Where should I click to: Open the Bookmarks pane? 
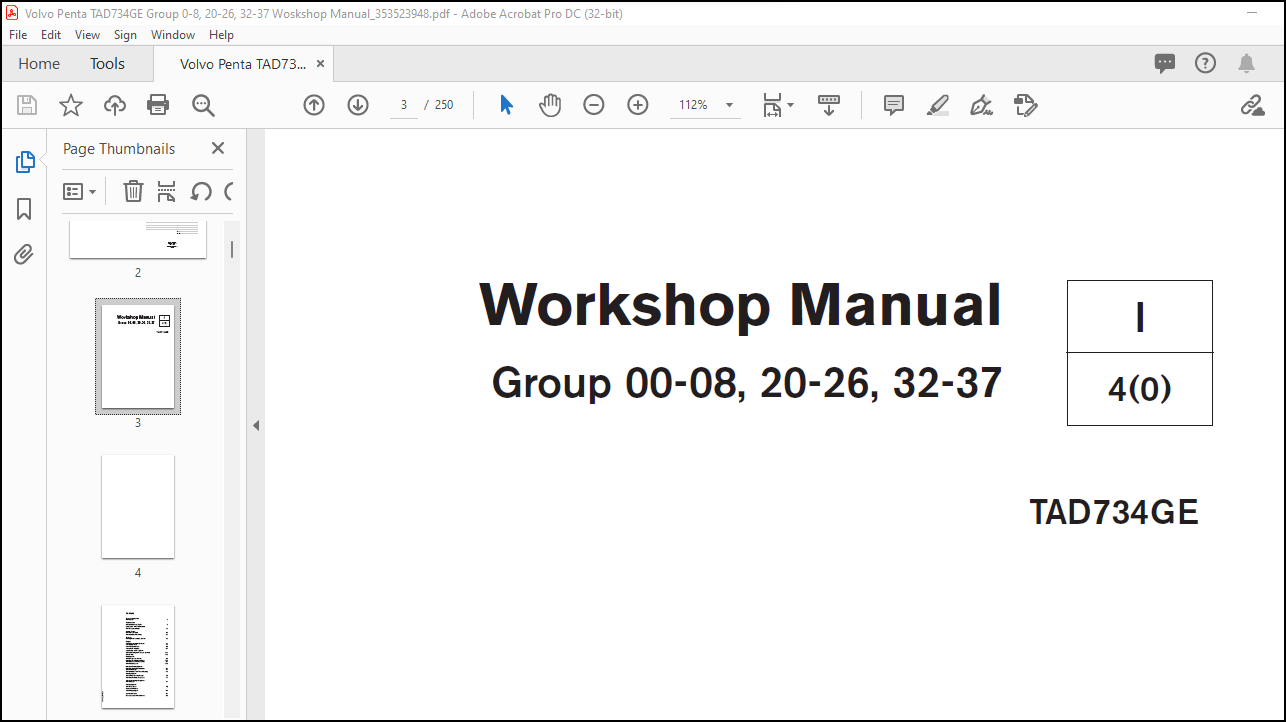[x=25, y=208]
